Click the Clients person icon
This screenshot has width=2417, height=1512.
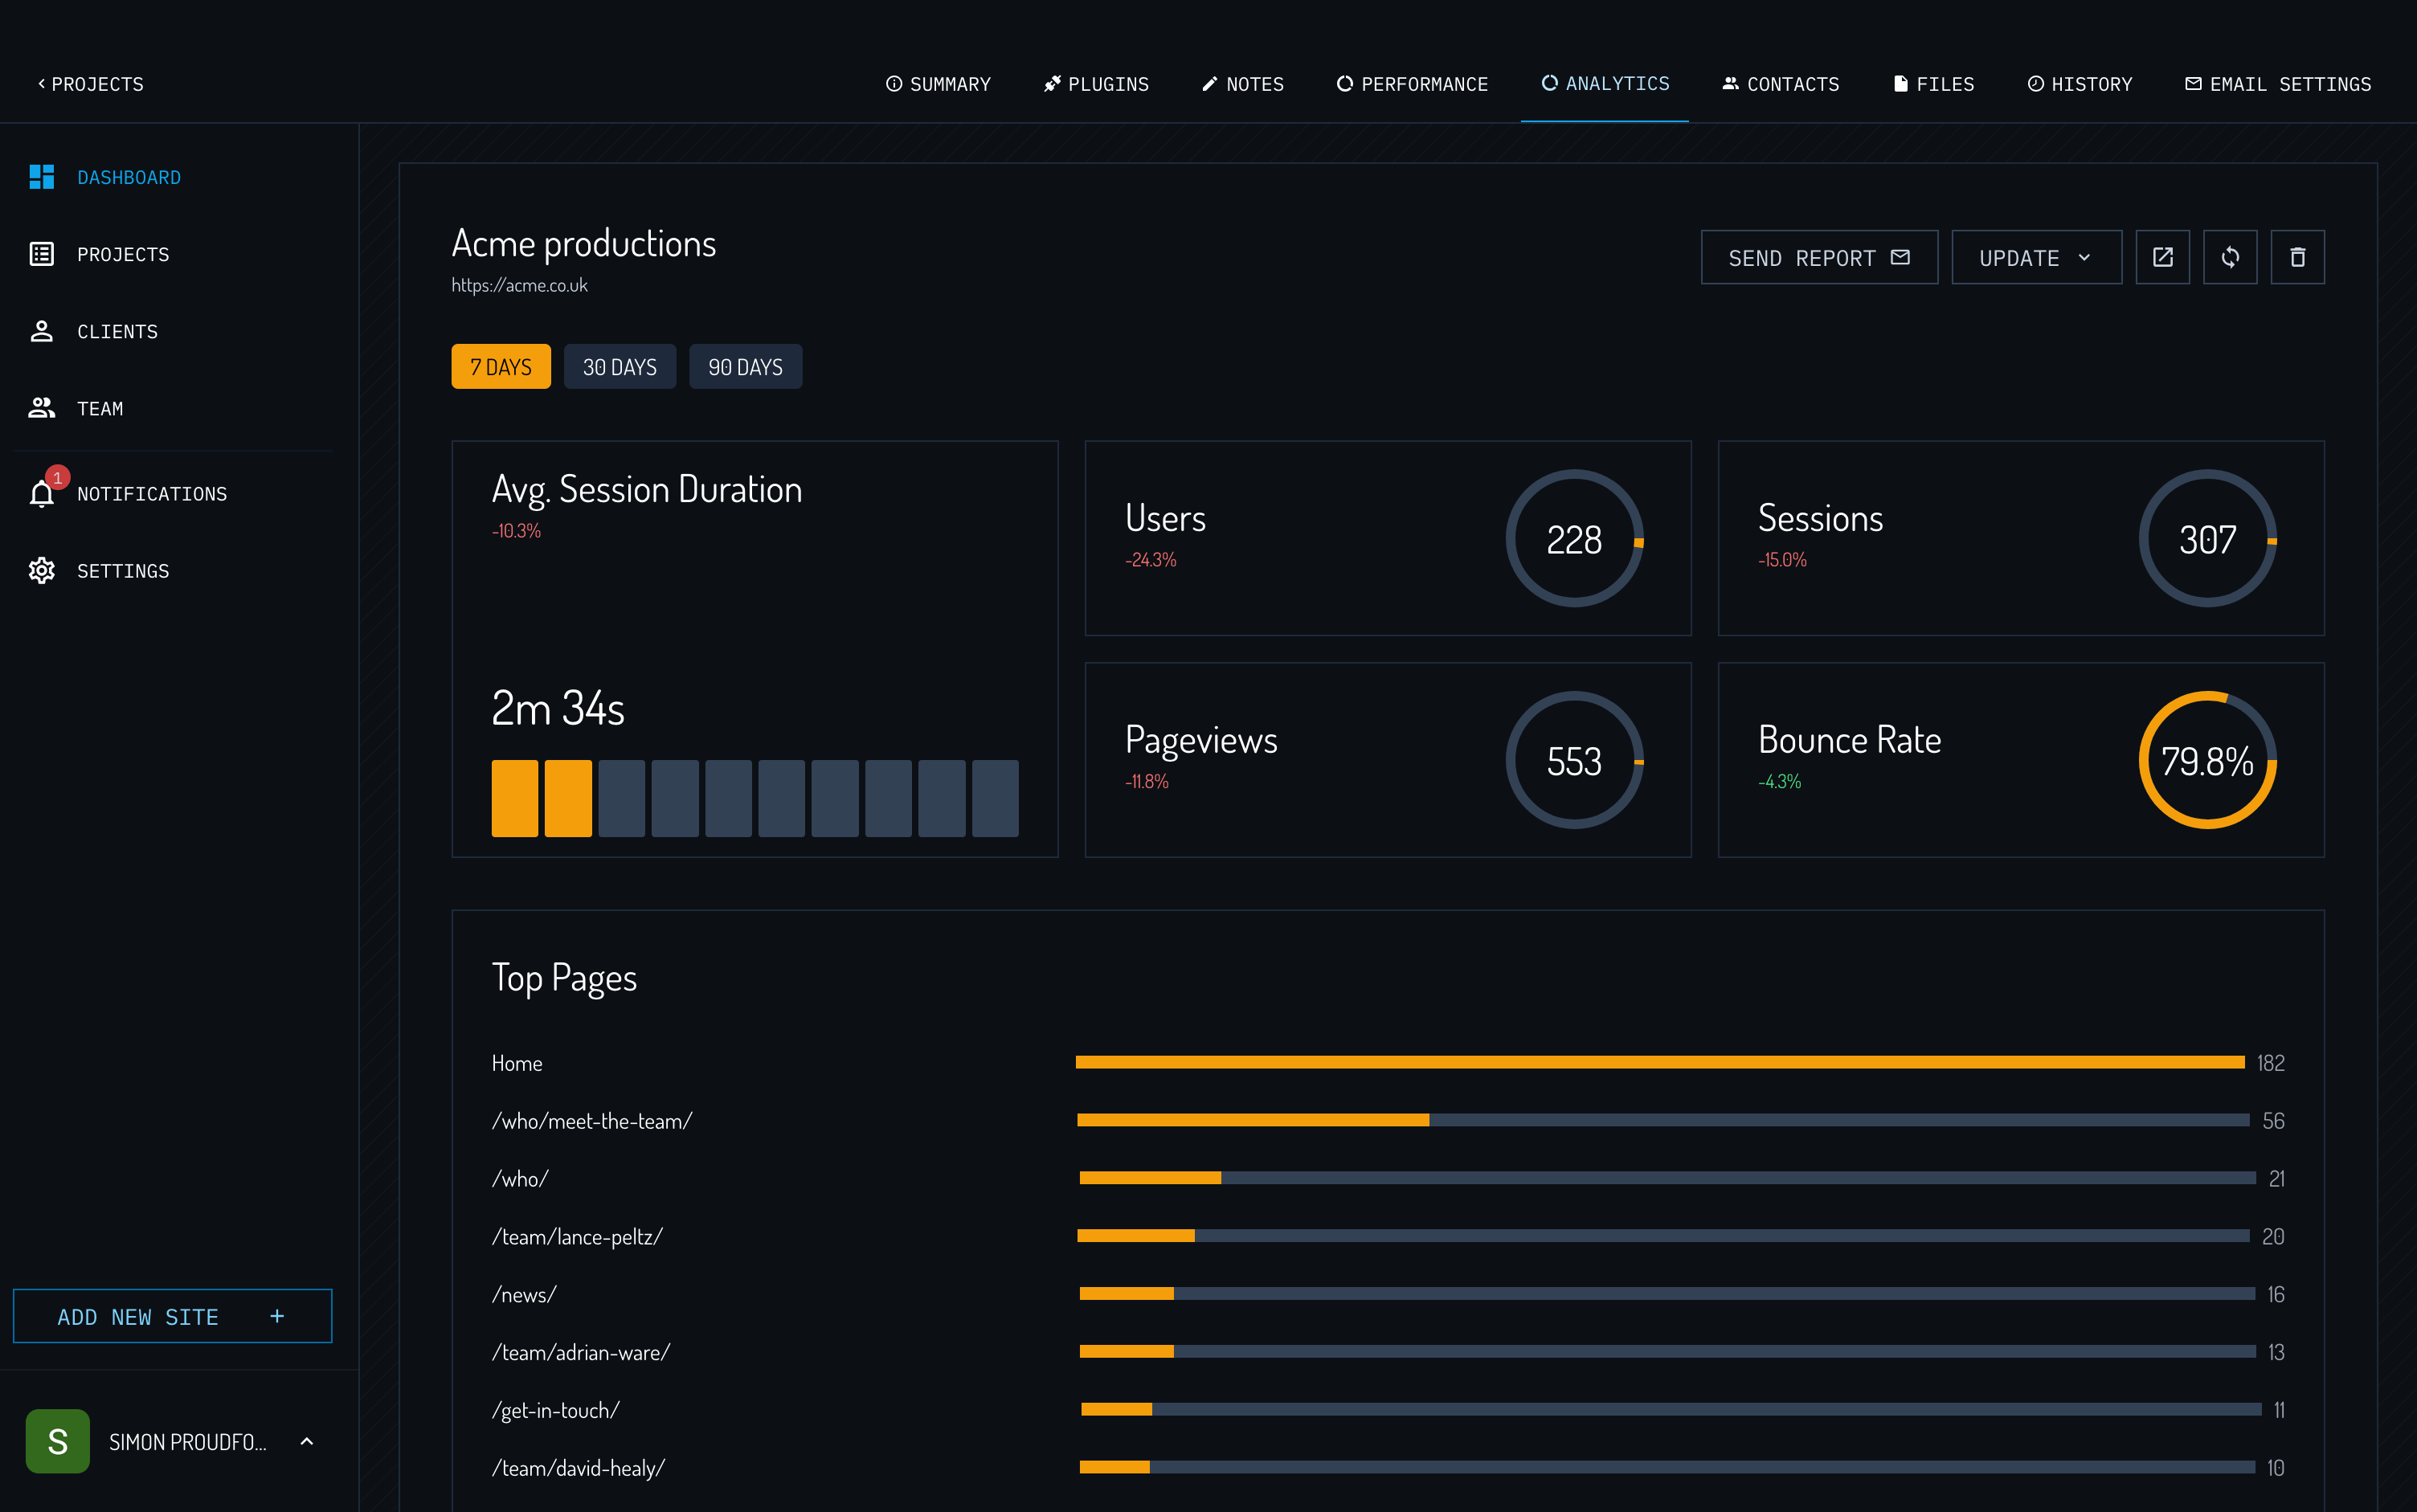[x=42, y=331]
